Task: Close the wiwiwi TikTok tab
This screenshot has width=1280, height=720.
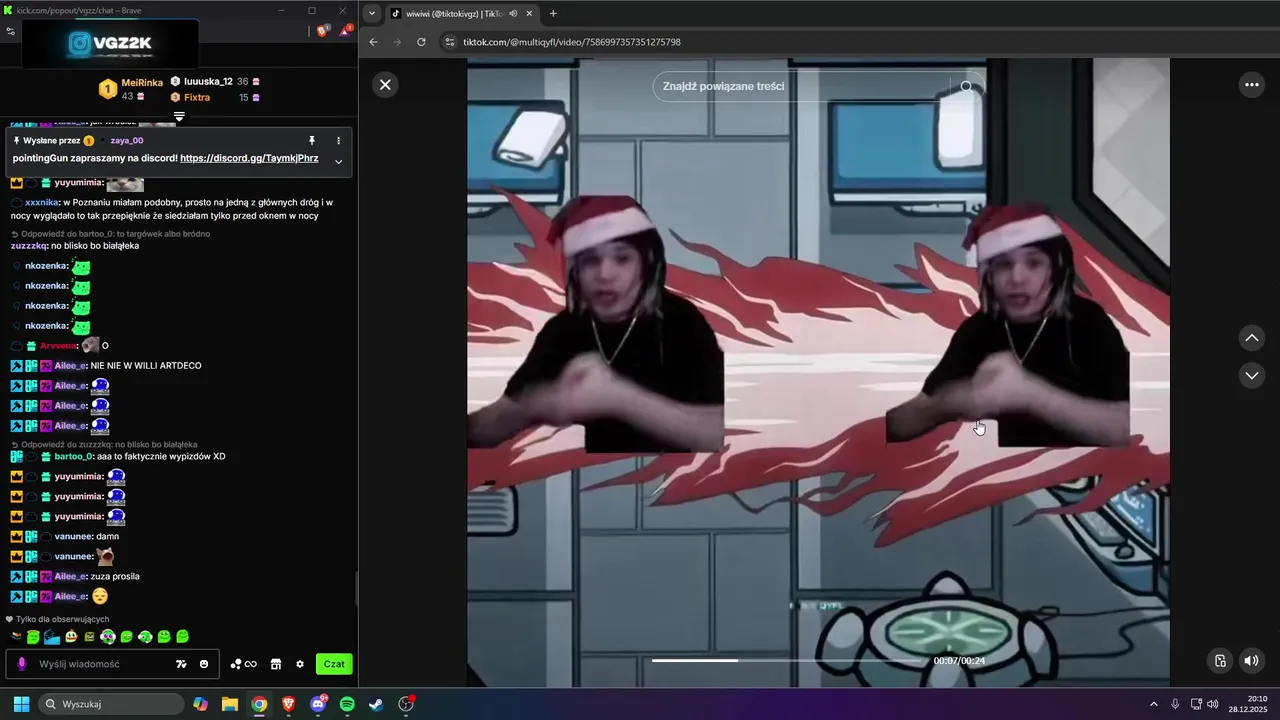Action: (x=529, y=14)
